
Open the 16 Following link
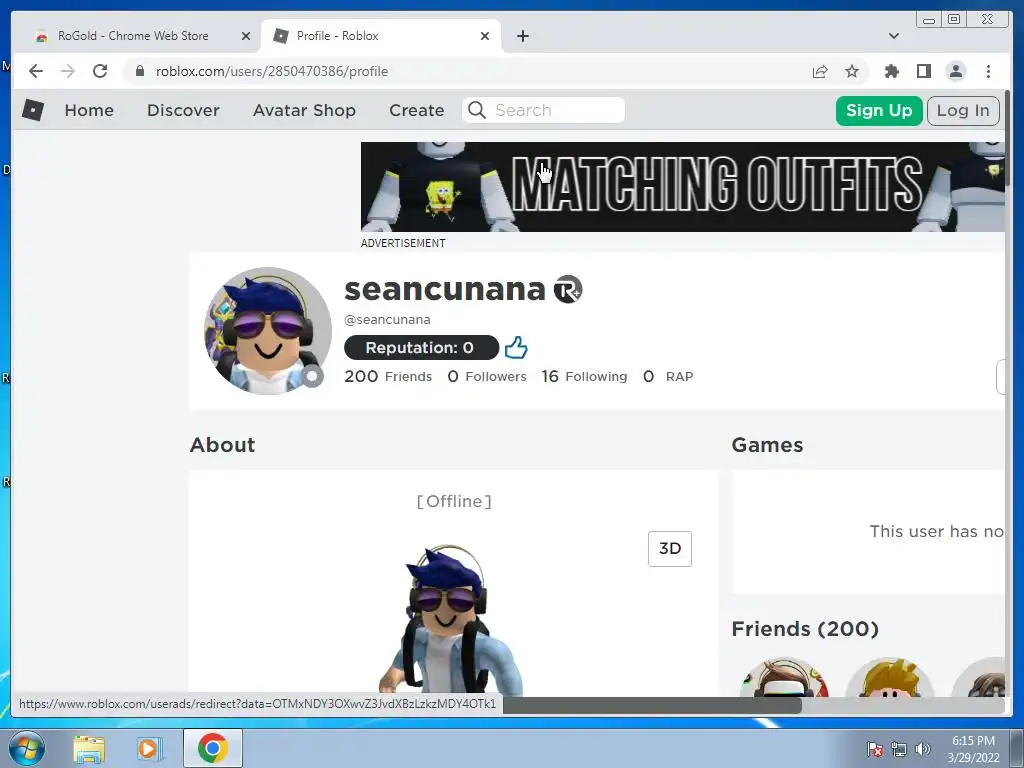(x=584, y=376)
